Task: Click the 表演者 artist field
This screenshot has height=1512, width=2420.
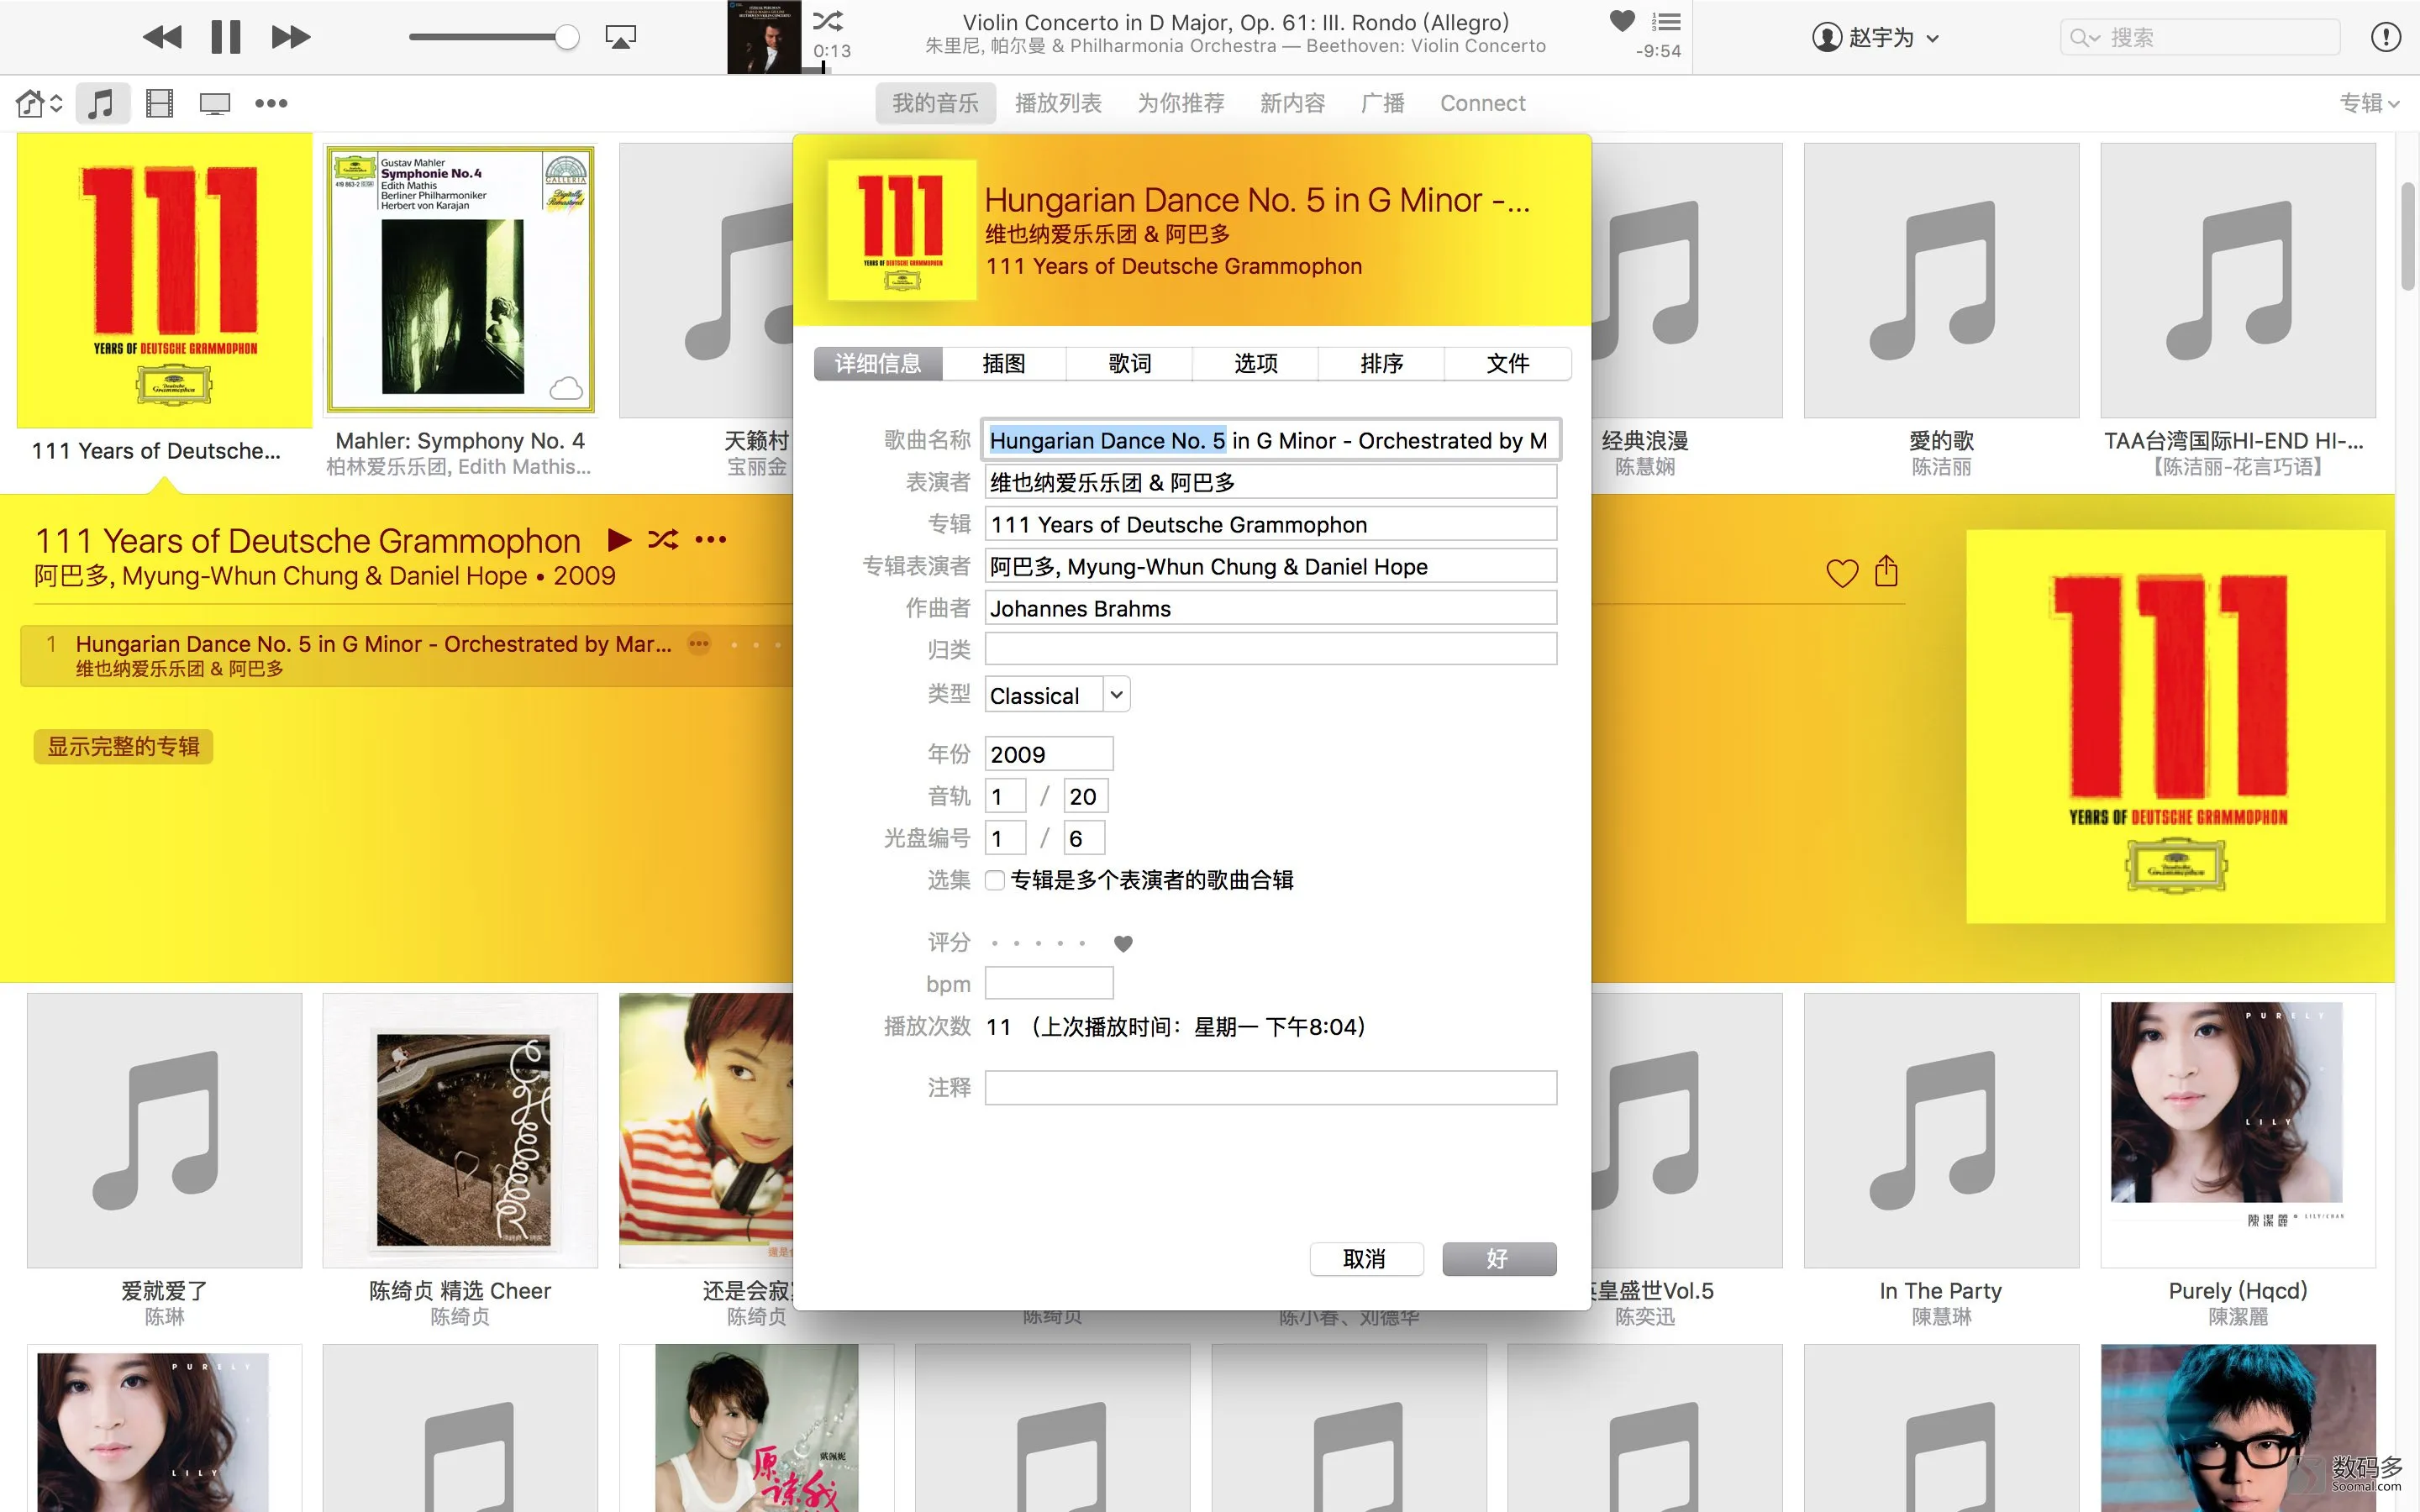Action: 1270,482
